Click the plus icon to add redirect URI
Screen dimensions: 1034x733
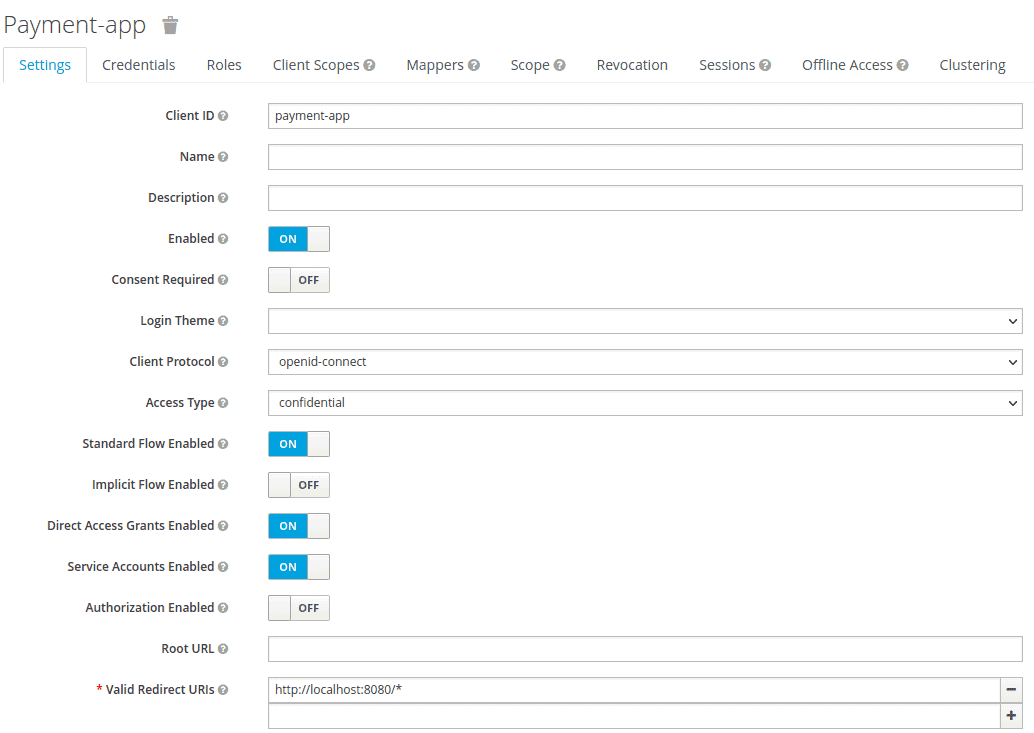(x=1011, y=716)
